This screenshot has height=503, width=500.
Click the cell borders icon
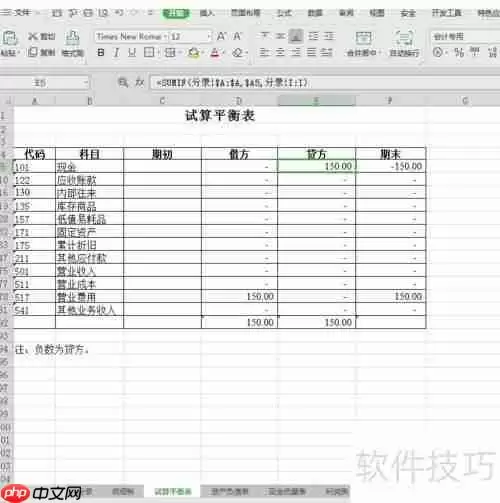149,52
